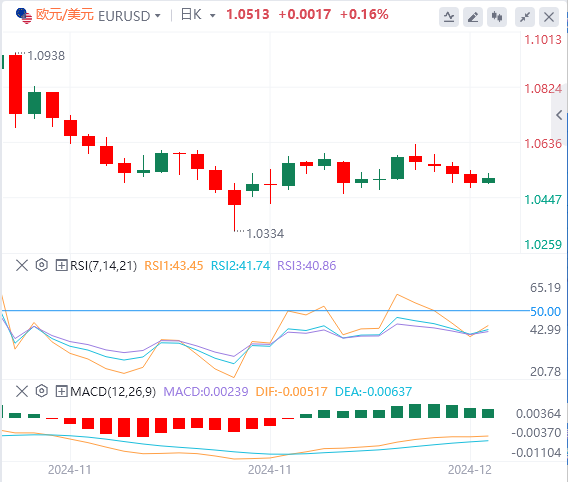Expand the right side panel chevron
This screenshot has height=482, width=568.
[559, 116]
